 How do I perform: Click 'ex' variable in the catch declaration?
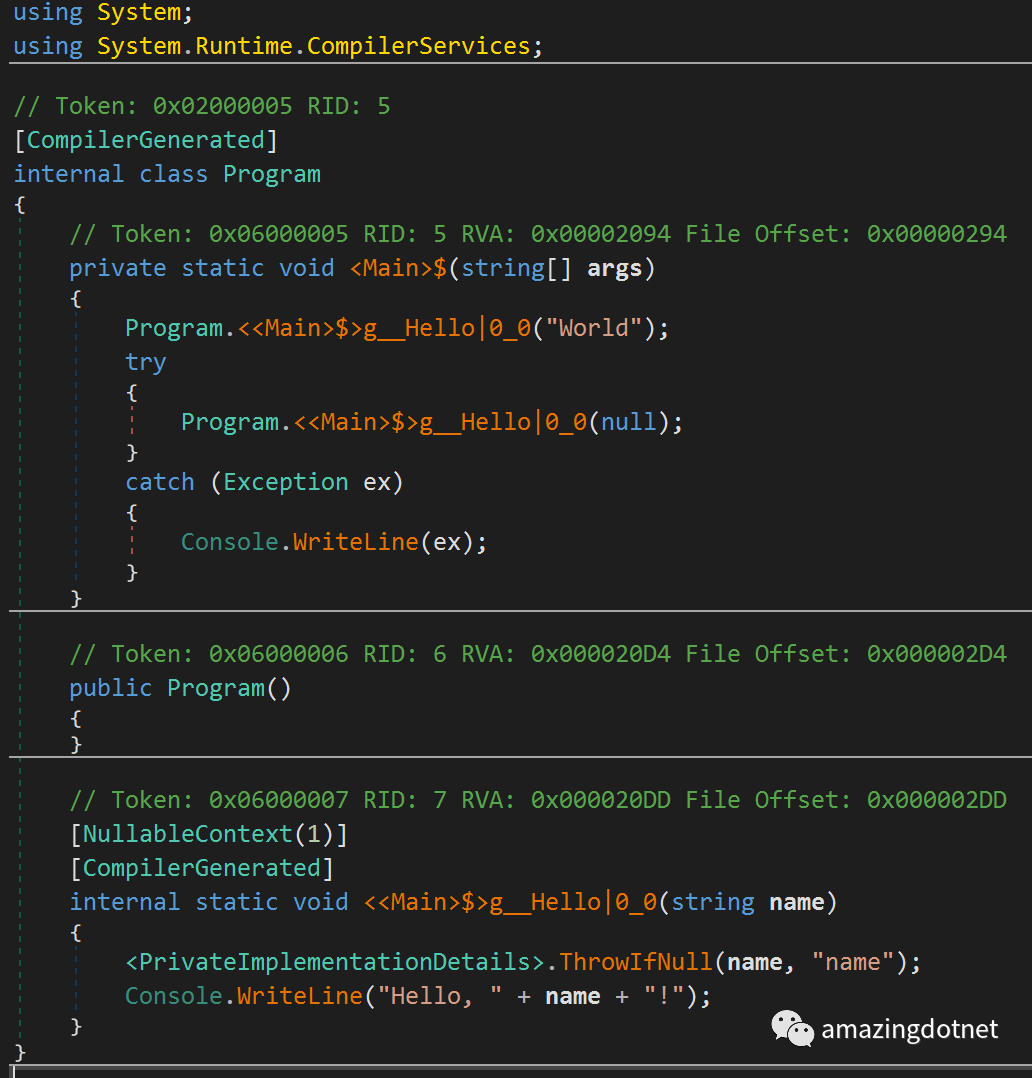(x=377, y=482)
